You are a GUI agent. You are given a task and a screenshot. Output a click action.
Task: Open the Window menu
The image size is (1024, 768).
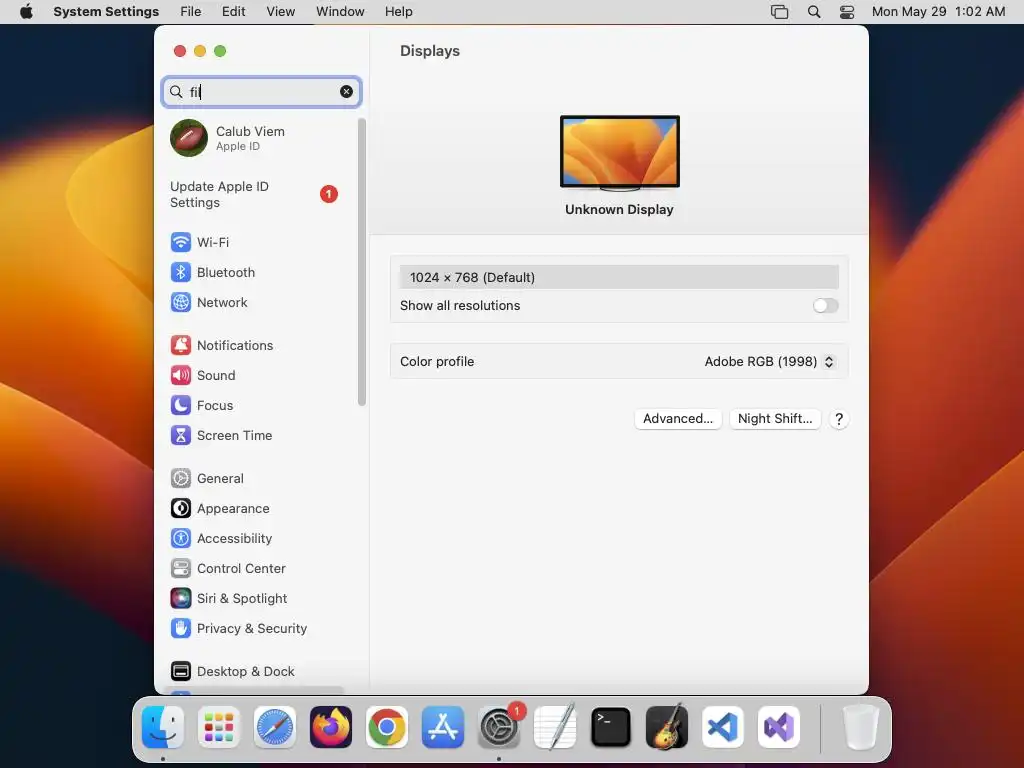click(340, 12)
